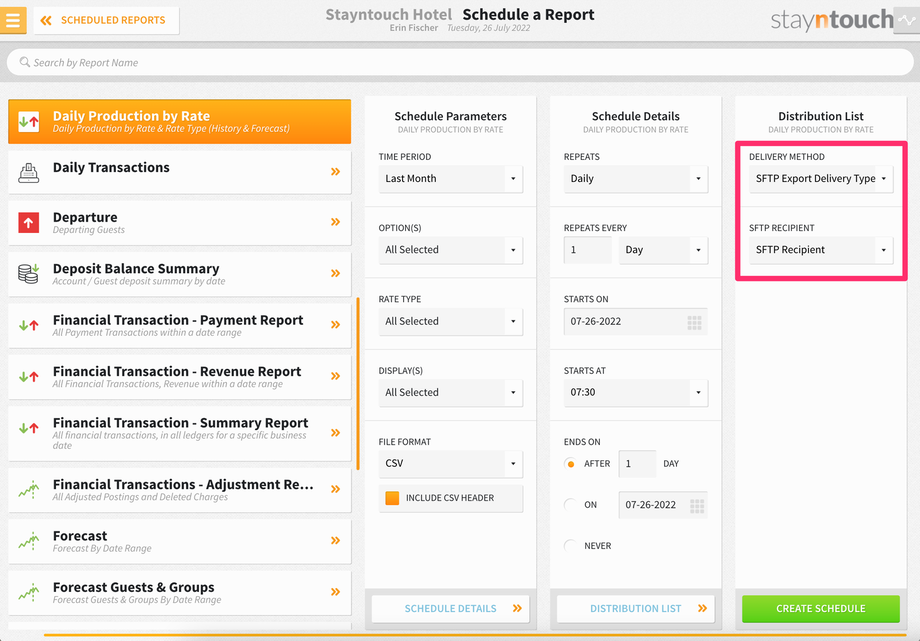This screenshot has width=920, height=641.
Task: Open the hamburger main menu
Action: click(13, 20)
